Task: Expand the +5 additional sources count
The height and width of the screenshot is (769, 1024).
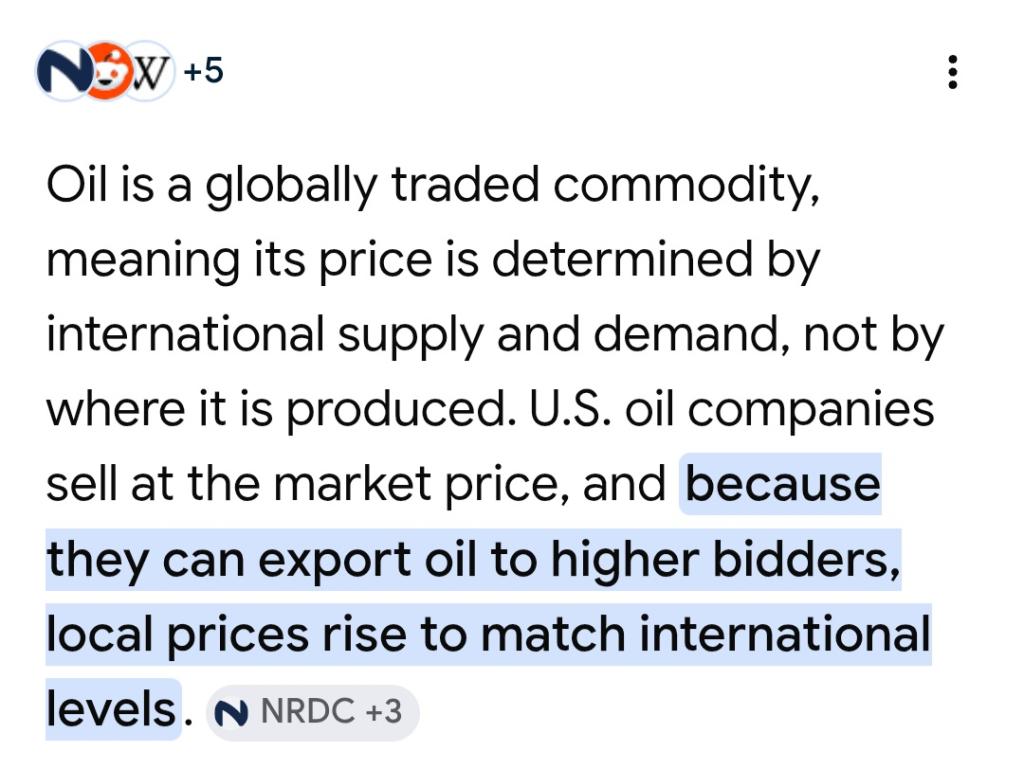Action: tap(203, 71)
